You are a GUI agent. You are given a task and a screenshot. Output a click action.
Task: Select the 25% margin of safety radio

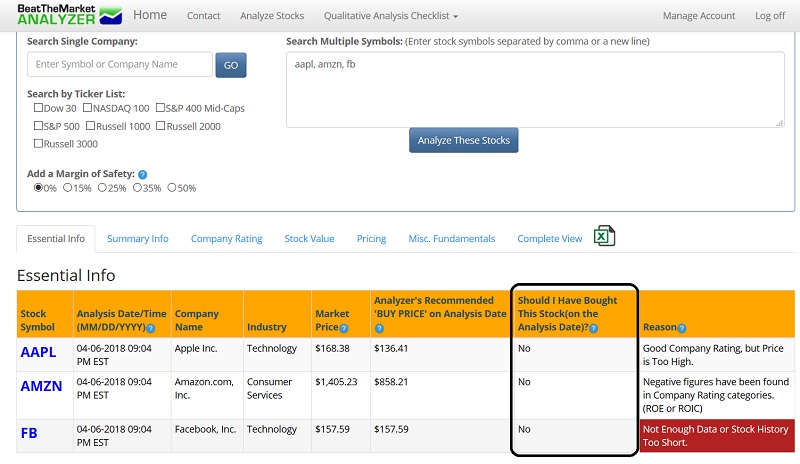pos(102,187)
